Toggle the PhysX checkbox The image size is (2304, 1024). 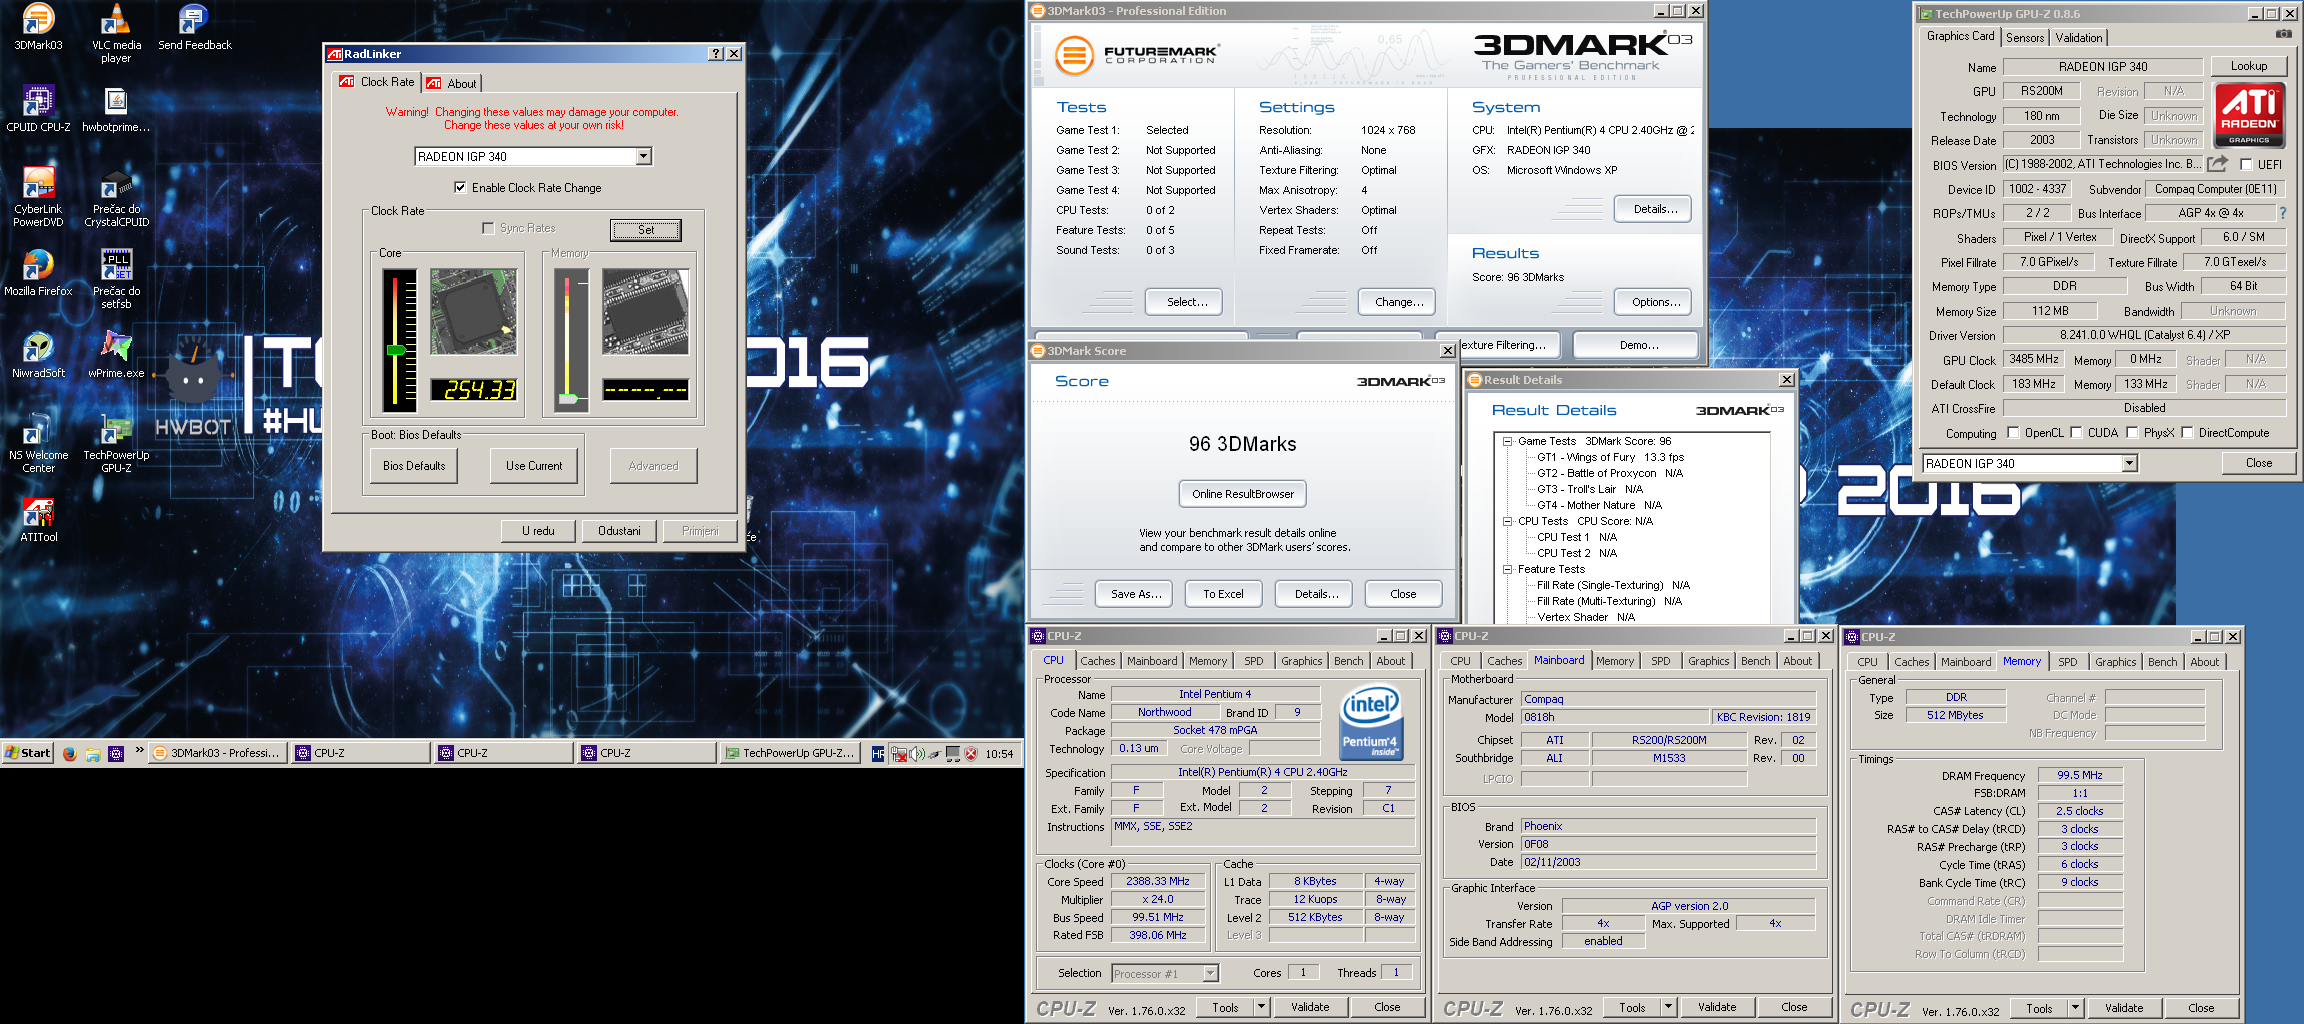(2132, 433)
